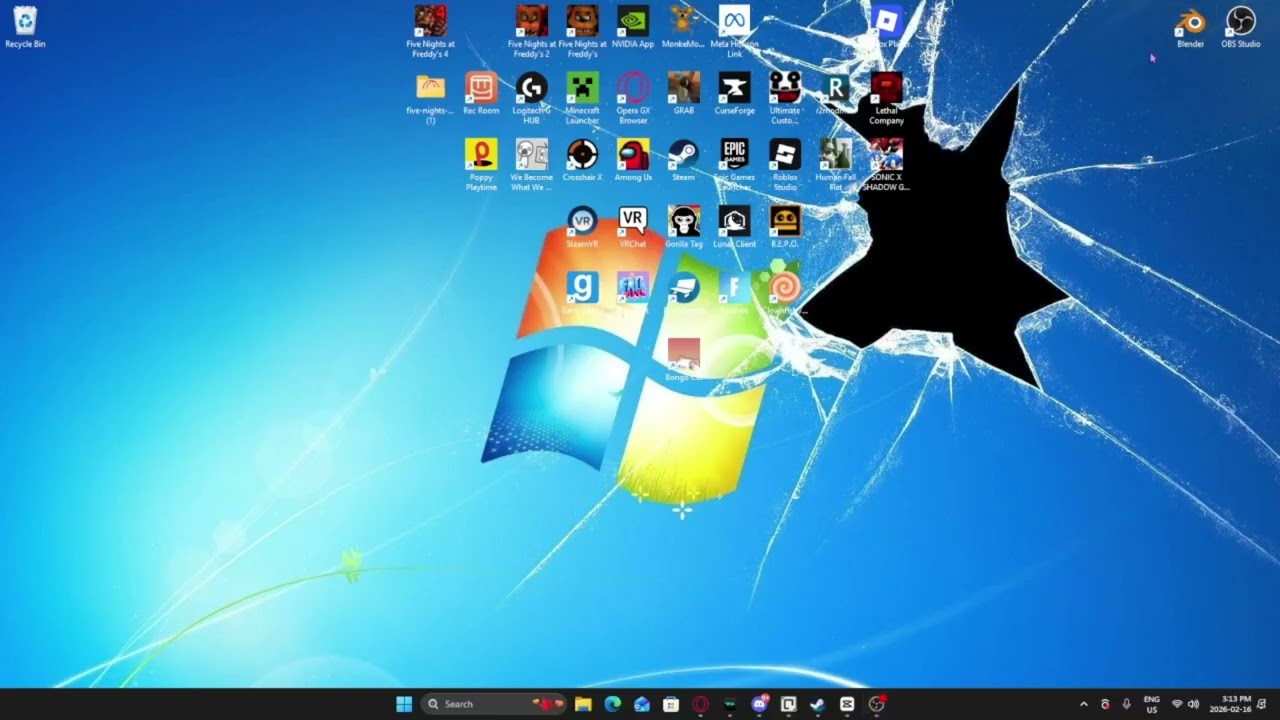Select the Fall Guys shortcut
This screenshot has height=720, width=1280.
[x=633, y=293]
